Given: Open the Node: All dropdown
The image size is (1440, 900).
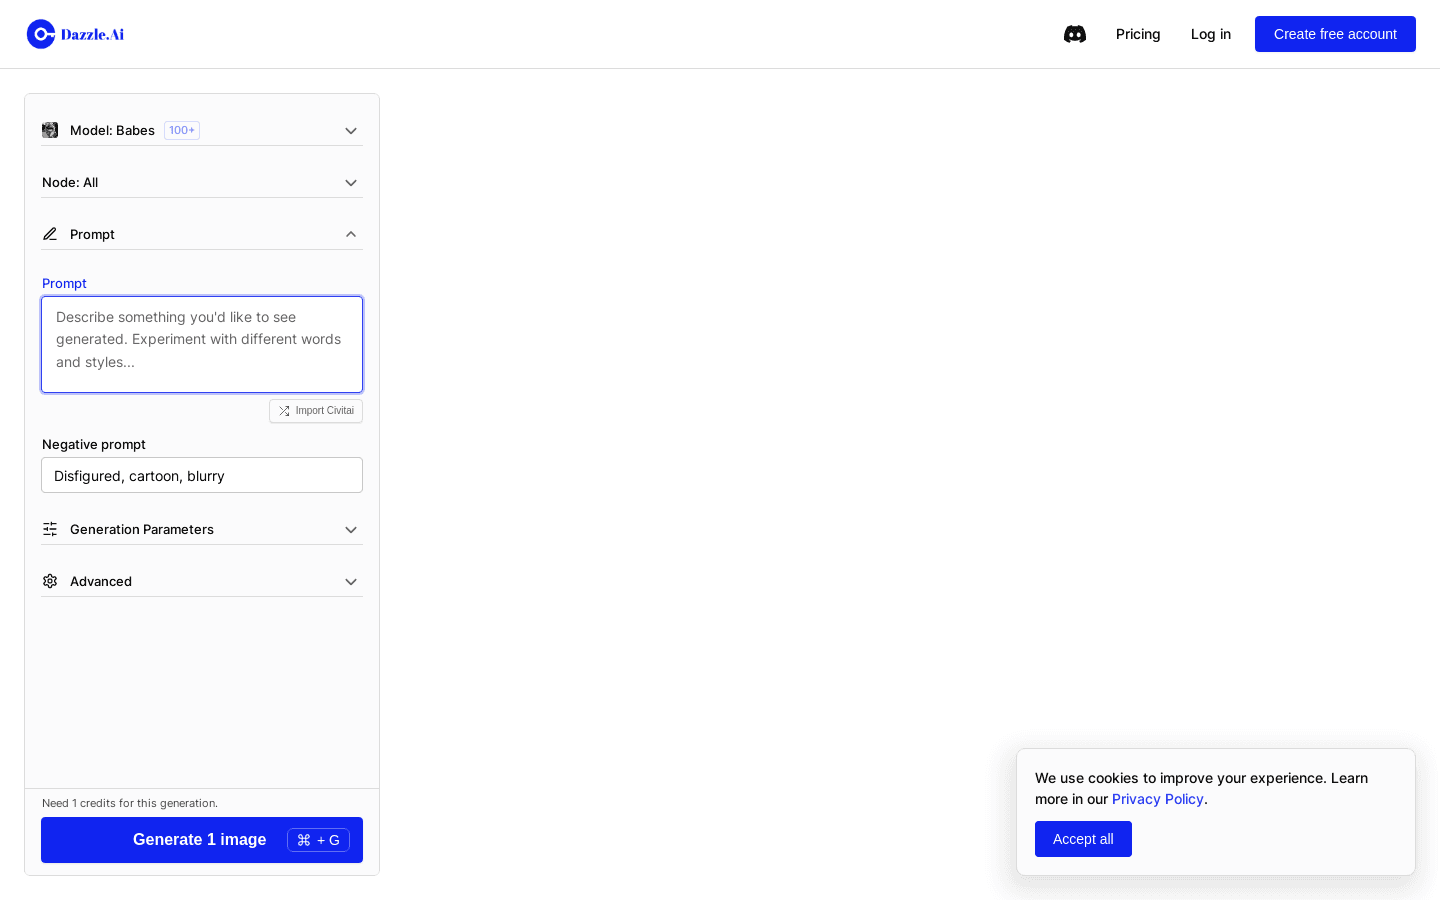Looking at the screenshot, I should pyautogui.click(x=351, y=182).
